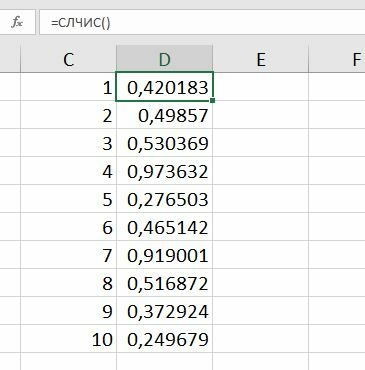Select cell with value 0,276503
This screenshot has height=370, width=365.
[x=165, y=198]
